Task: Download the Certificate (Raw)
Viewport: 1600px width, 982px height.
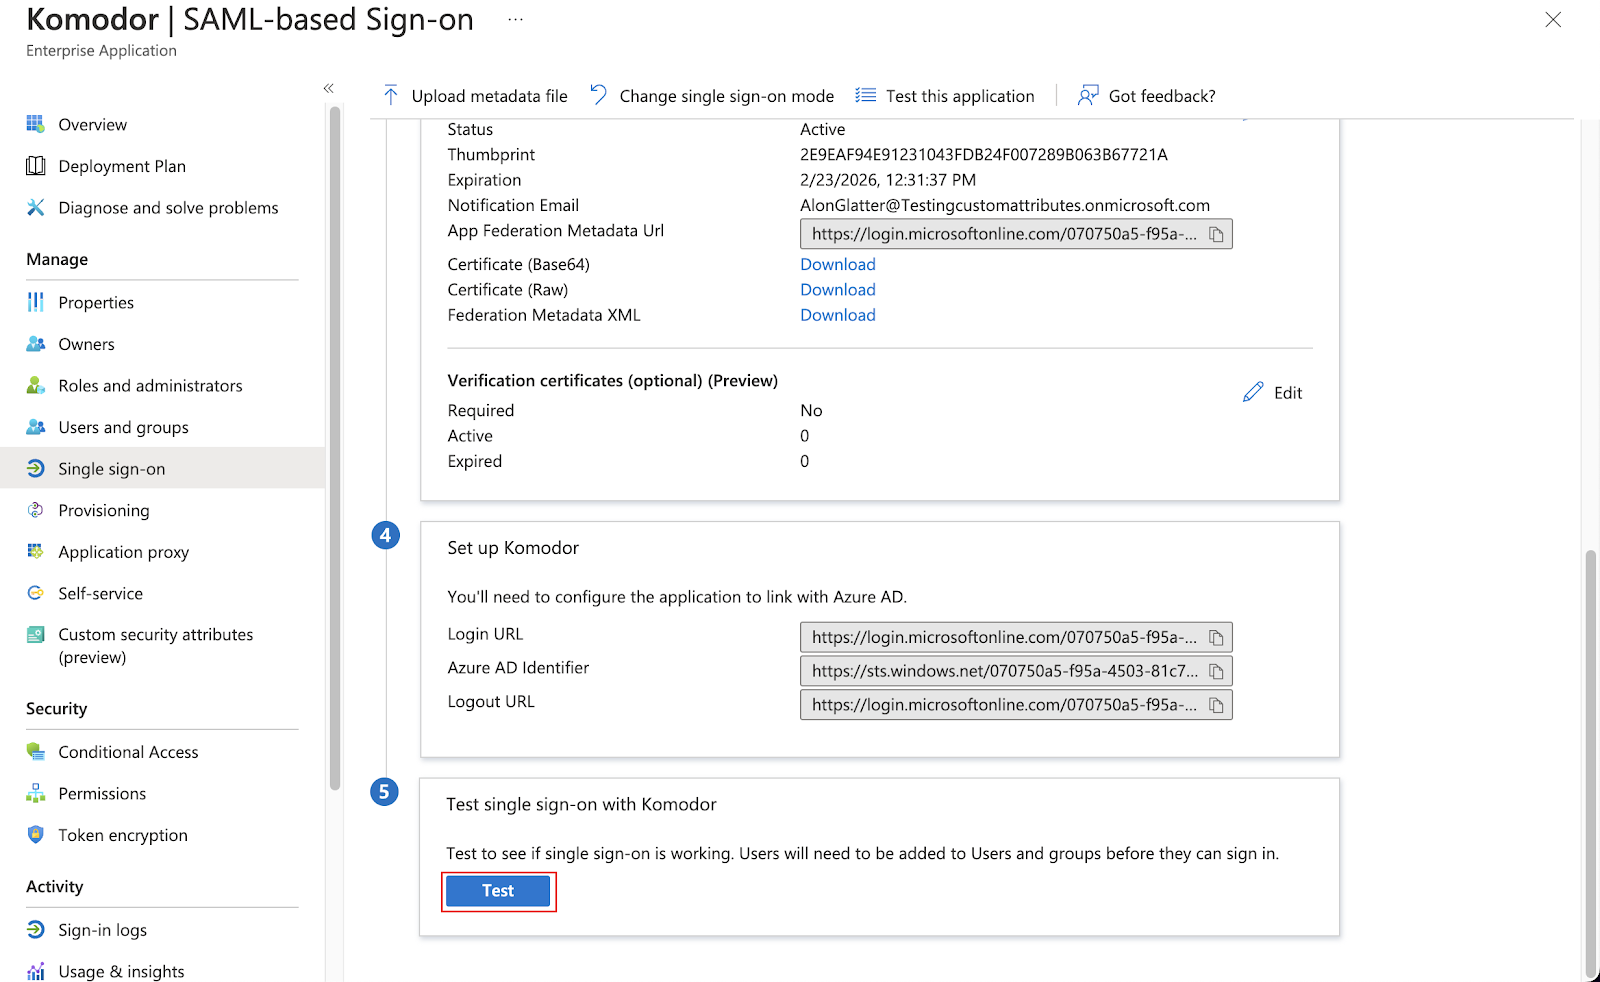Action: (x=838, y=289)
